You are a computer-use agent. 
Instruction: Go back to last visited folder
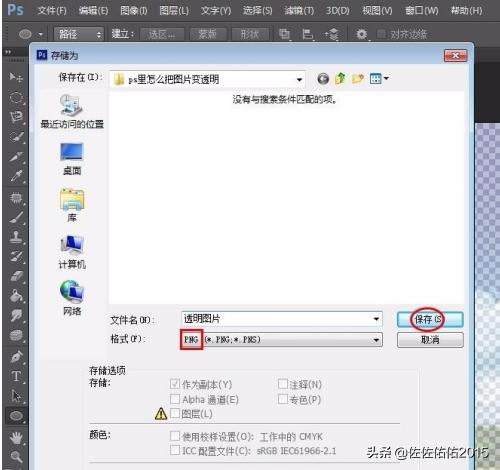click(x=323, y=79)
